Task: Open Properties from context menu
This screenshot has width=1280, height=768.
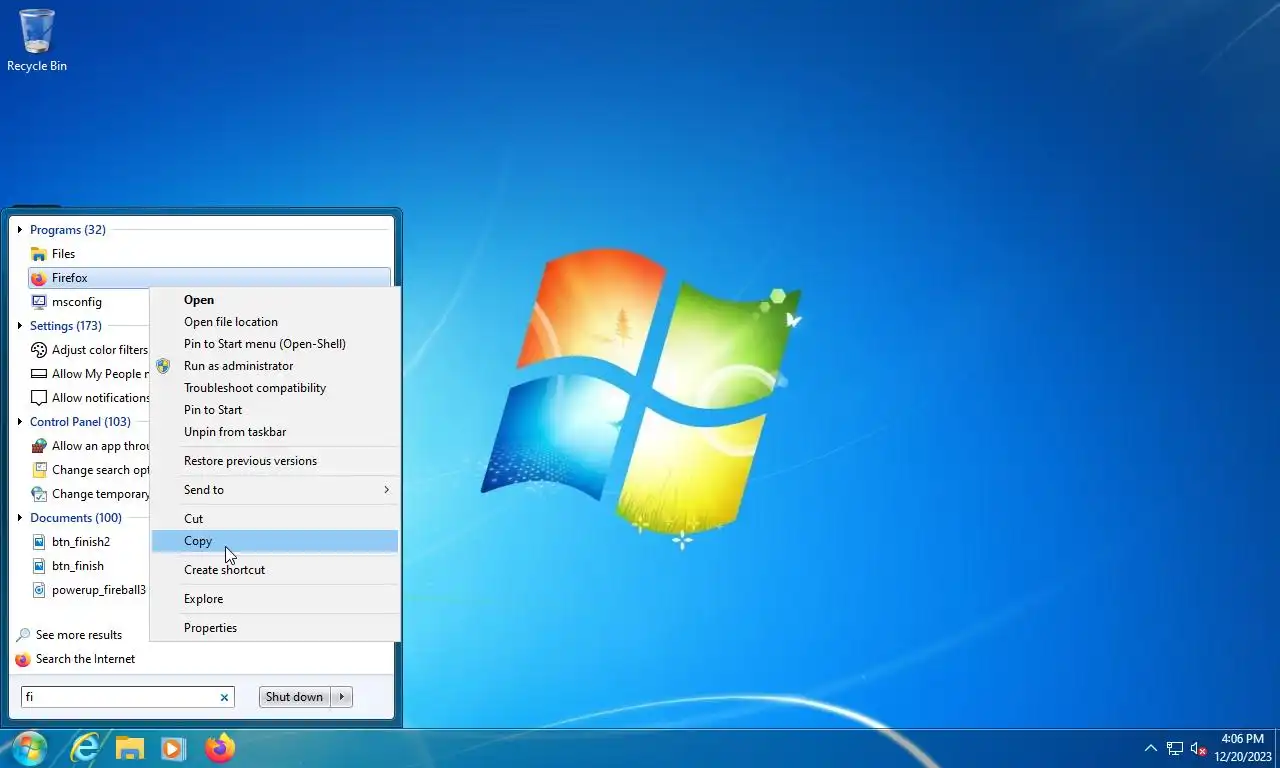Action: click(275, 628)
